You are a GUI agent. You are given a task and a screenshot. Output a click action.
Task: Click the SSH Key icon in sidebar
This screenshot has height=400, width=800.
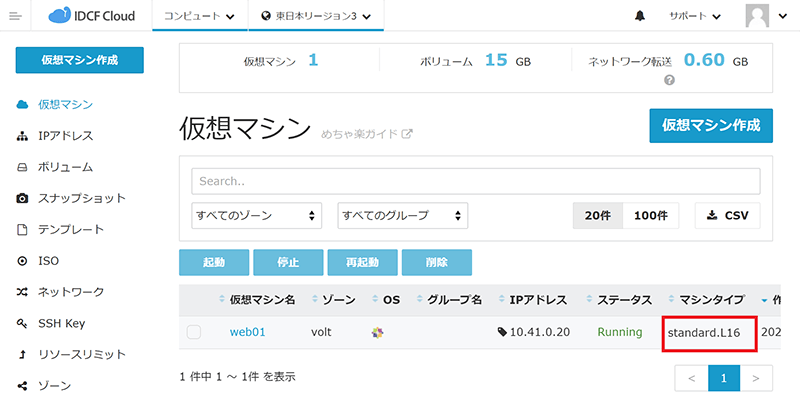pyautogui.click(x=23, y=323)
